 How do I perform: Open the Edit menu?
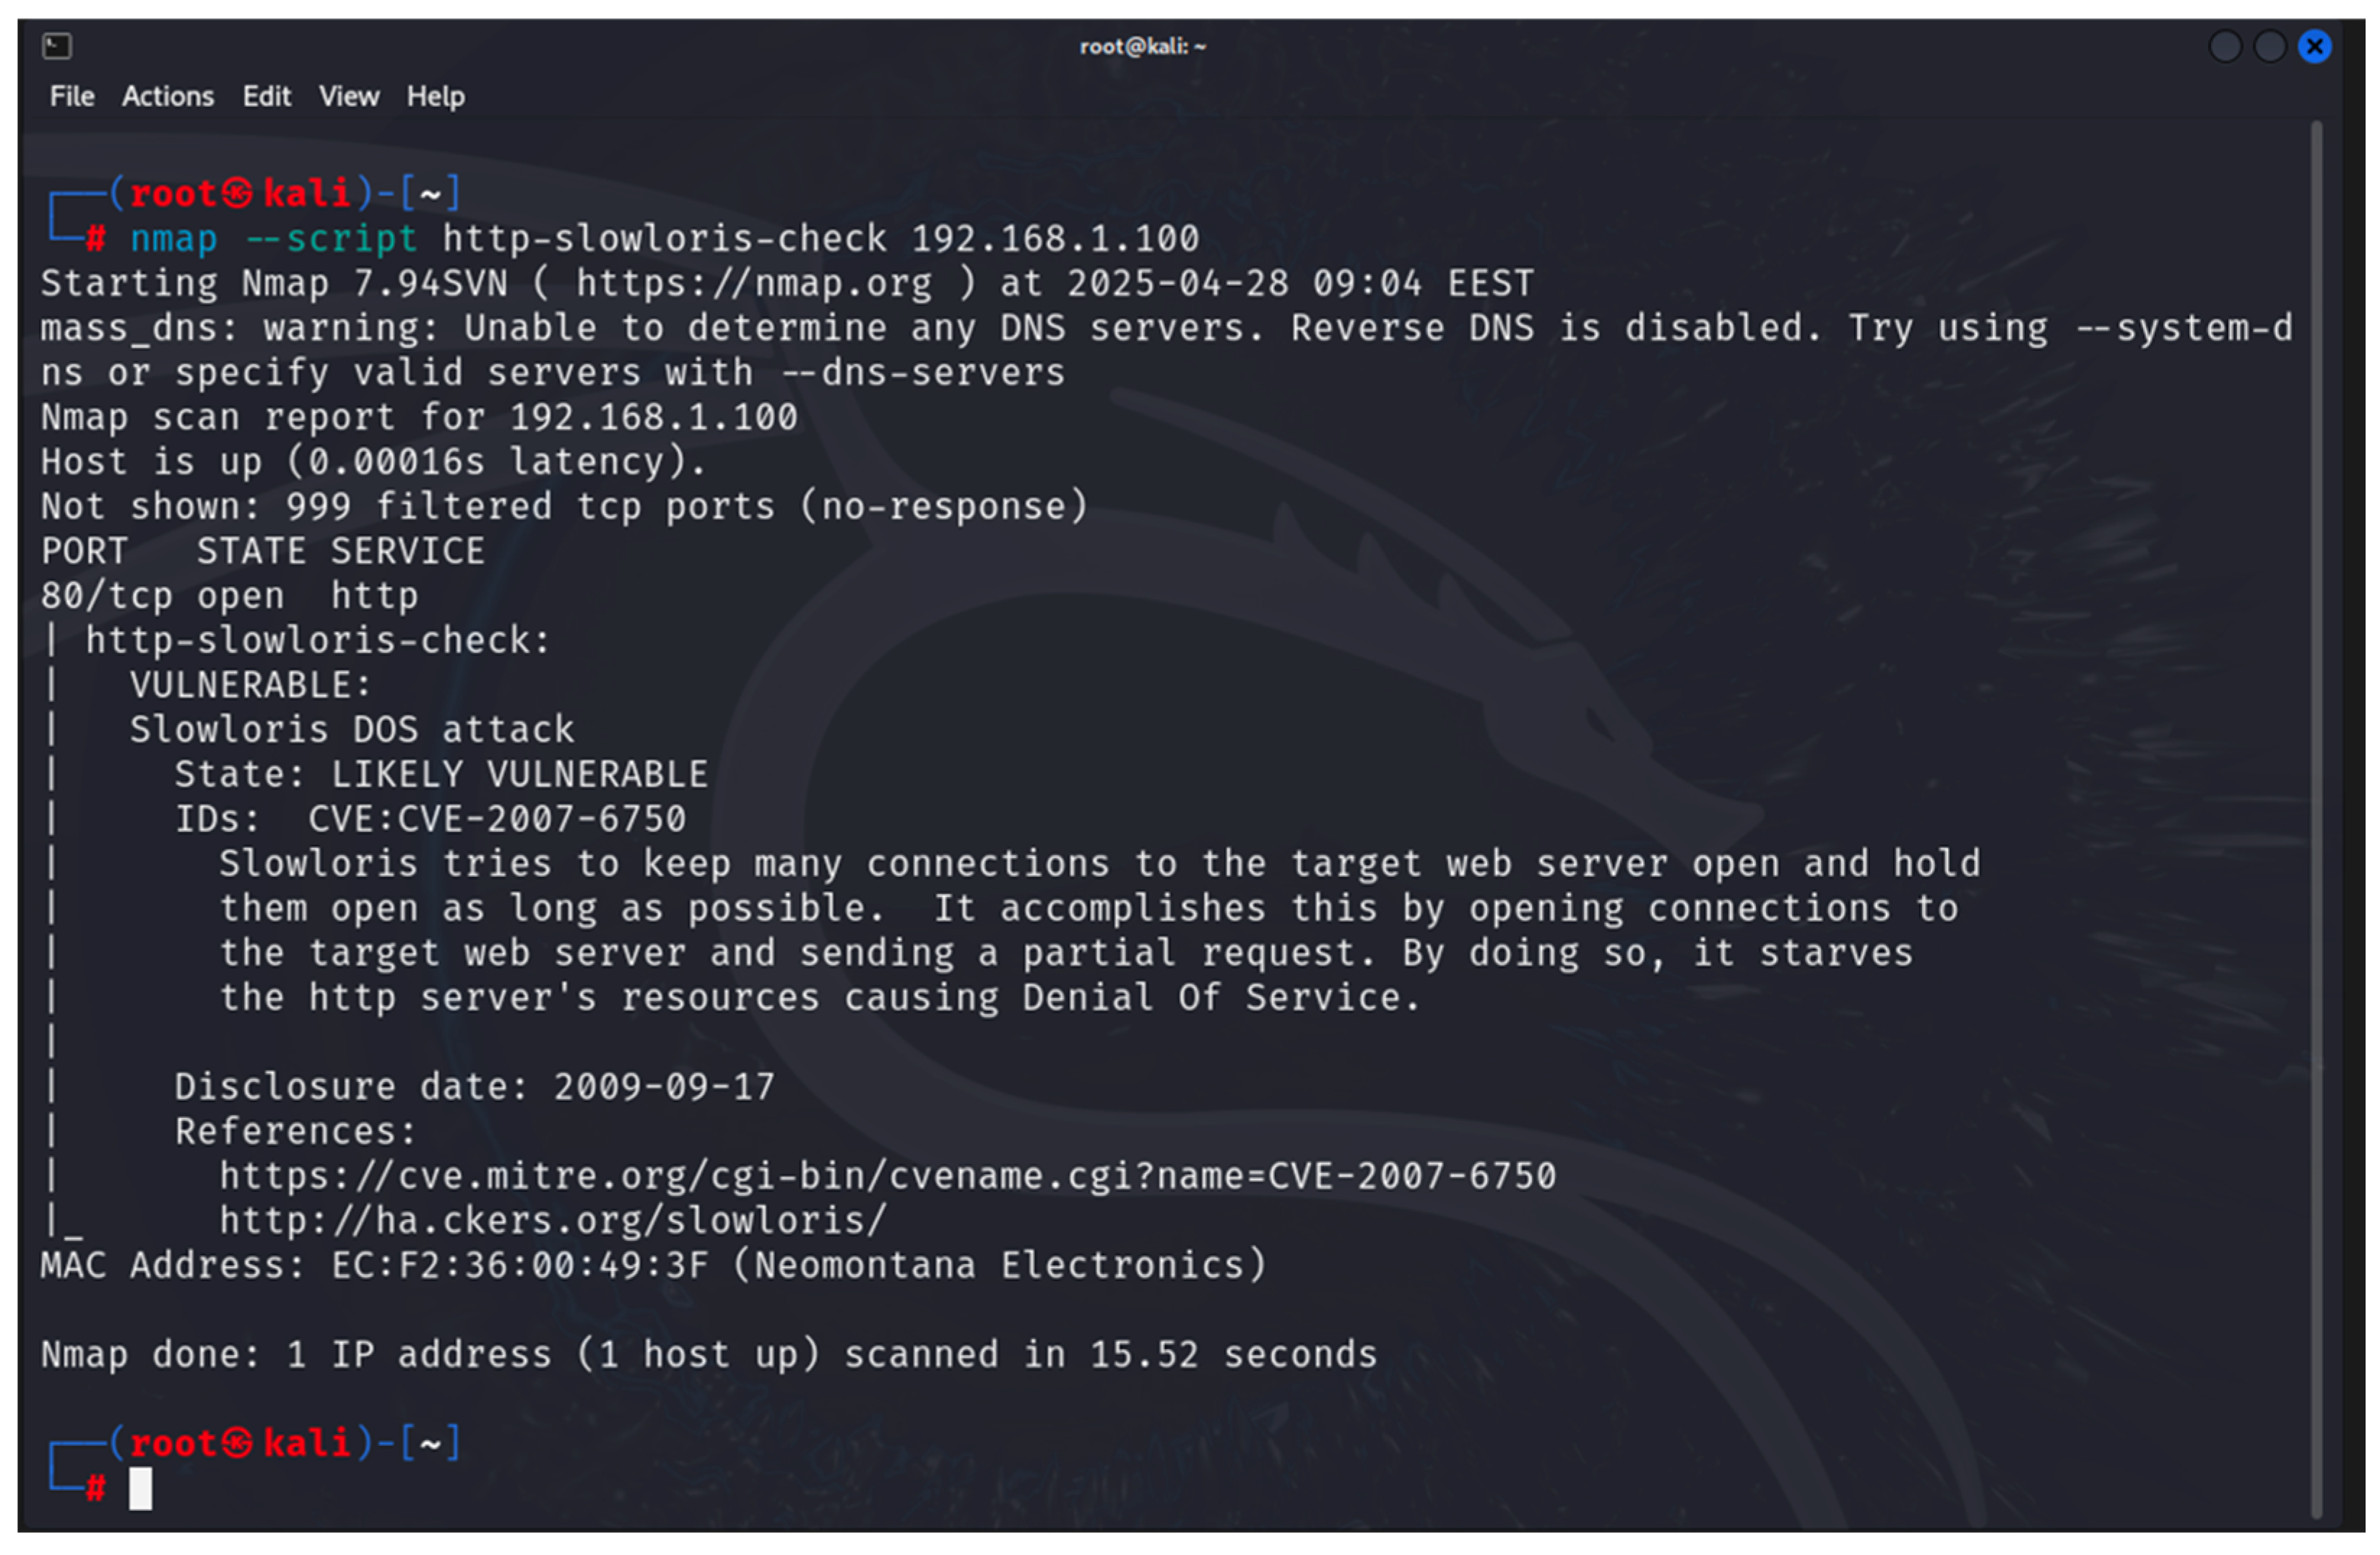point(266,96)
